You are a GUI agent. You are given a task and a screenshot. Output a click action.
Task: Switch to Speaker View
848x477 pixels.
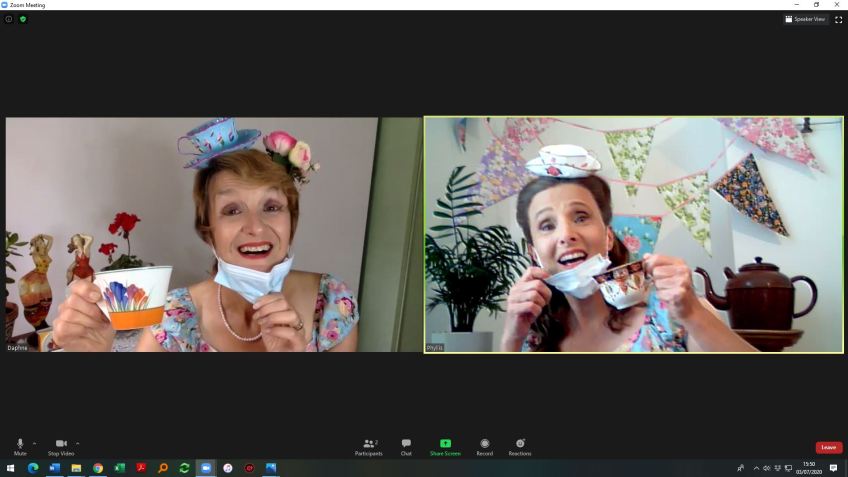[x=805, y=19]
